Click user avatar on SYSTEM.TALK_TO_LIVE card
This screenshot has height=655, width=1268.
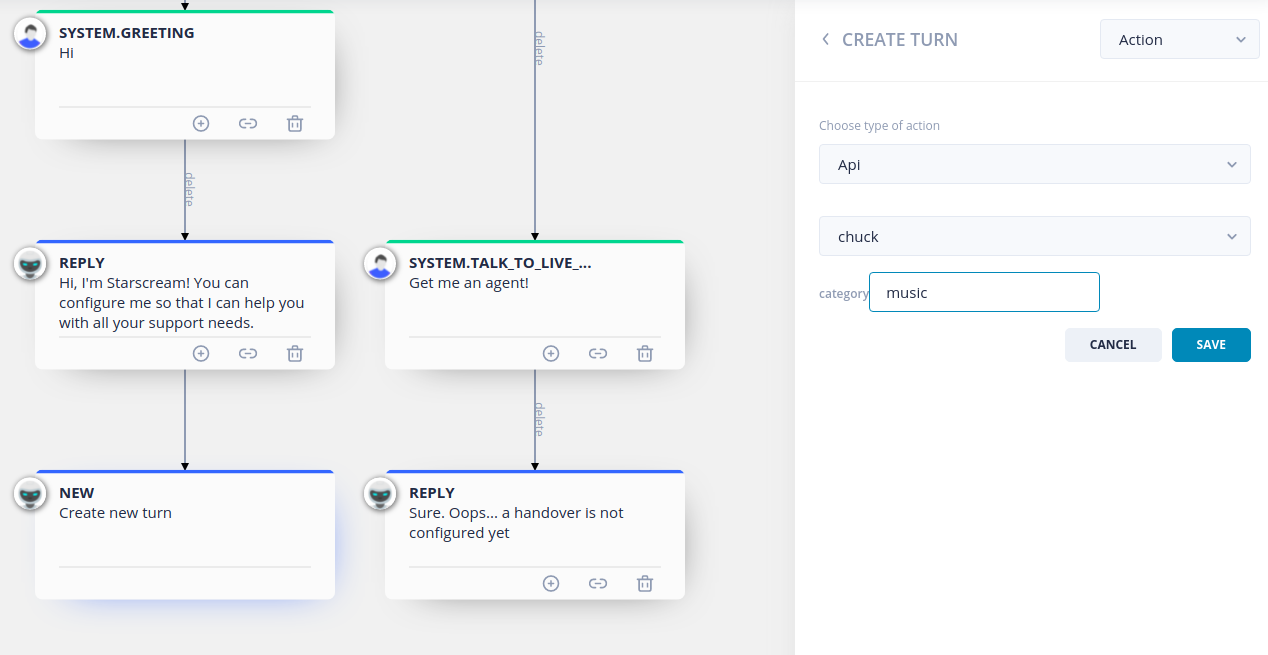(x=380, y=264)
